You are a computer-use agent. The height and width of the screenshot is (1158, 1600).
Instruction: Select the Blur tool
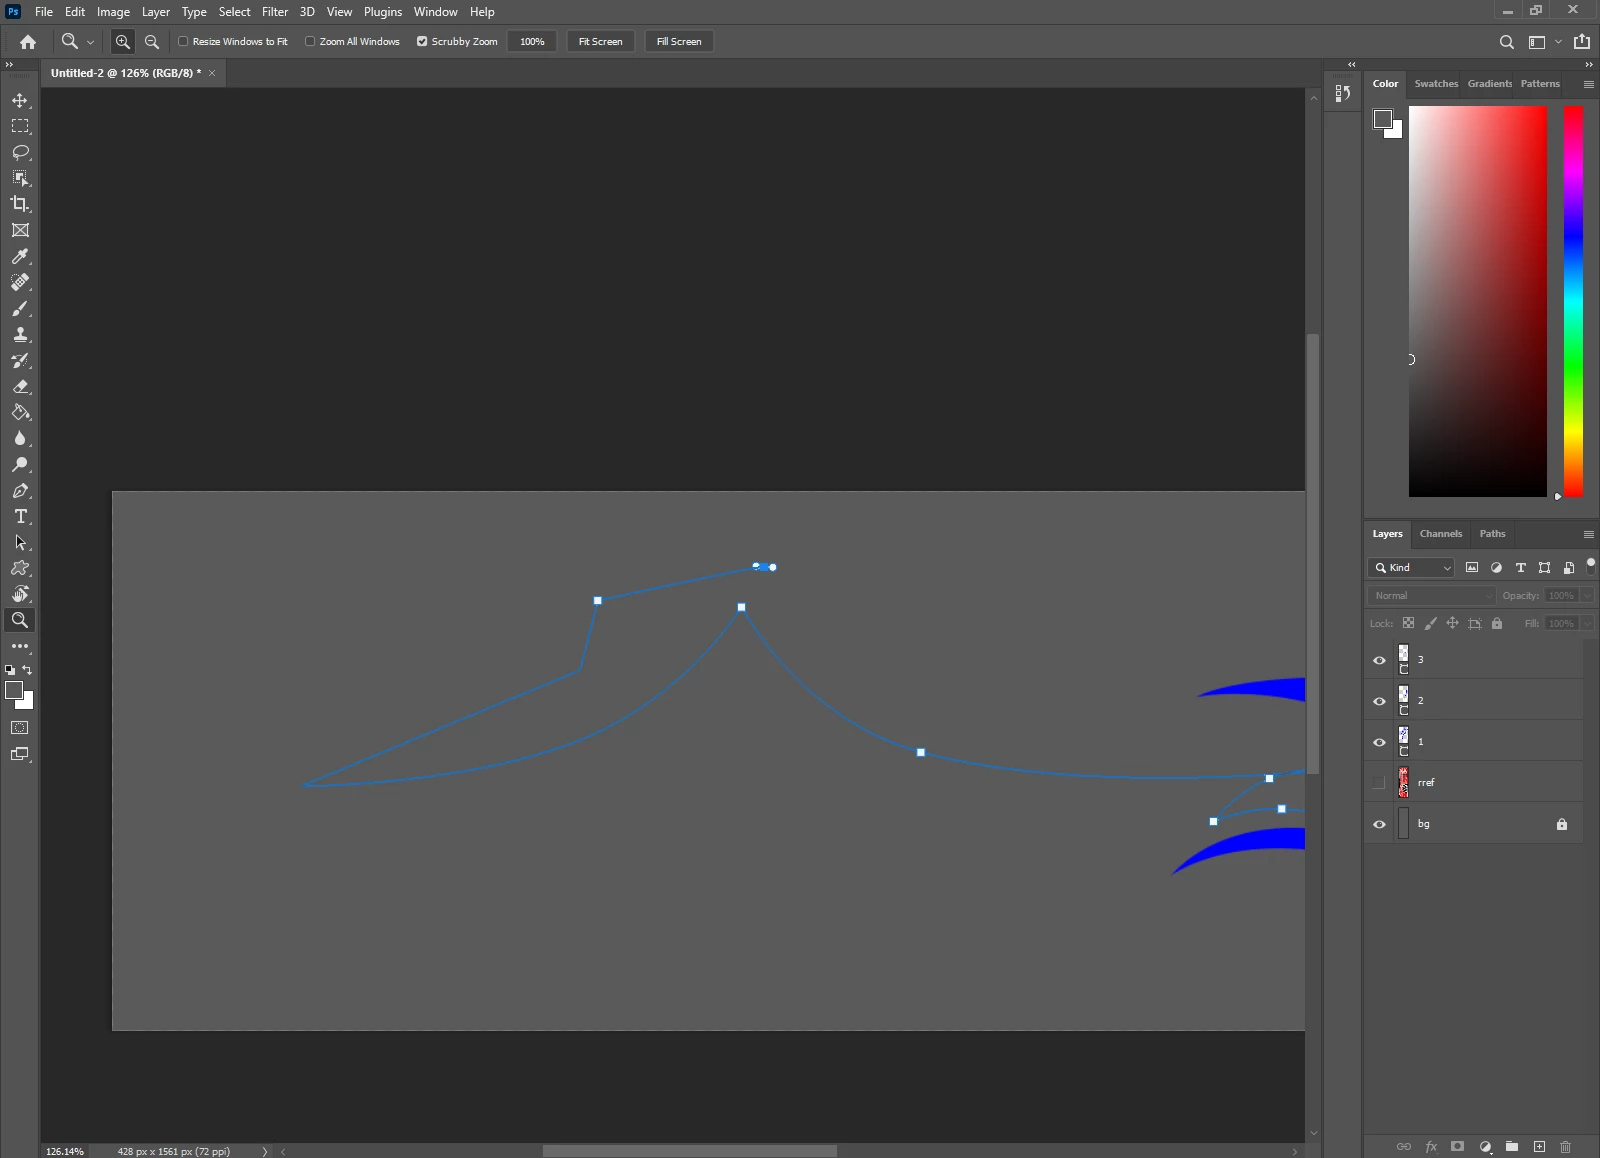tap(20, 438)
